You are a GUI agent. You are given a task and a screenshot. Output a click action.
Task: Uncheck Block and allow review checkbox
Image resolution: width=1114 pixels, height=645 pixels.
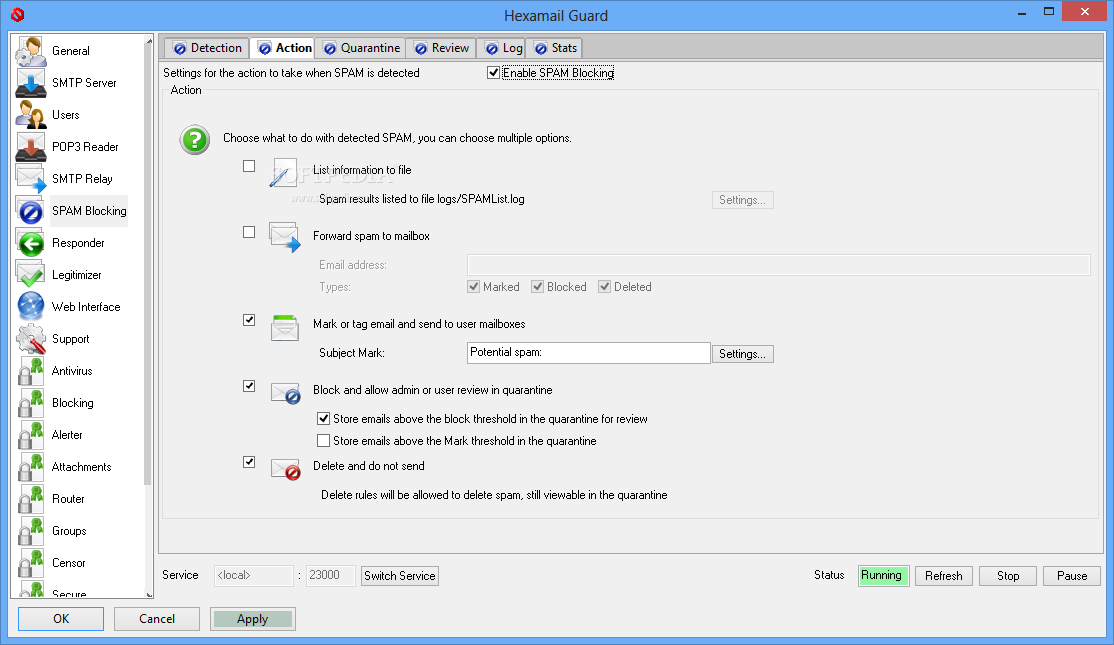249,386
